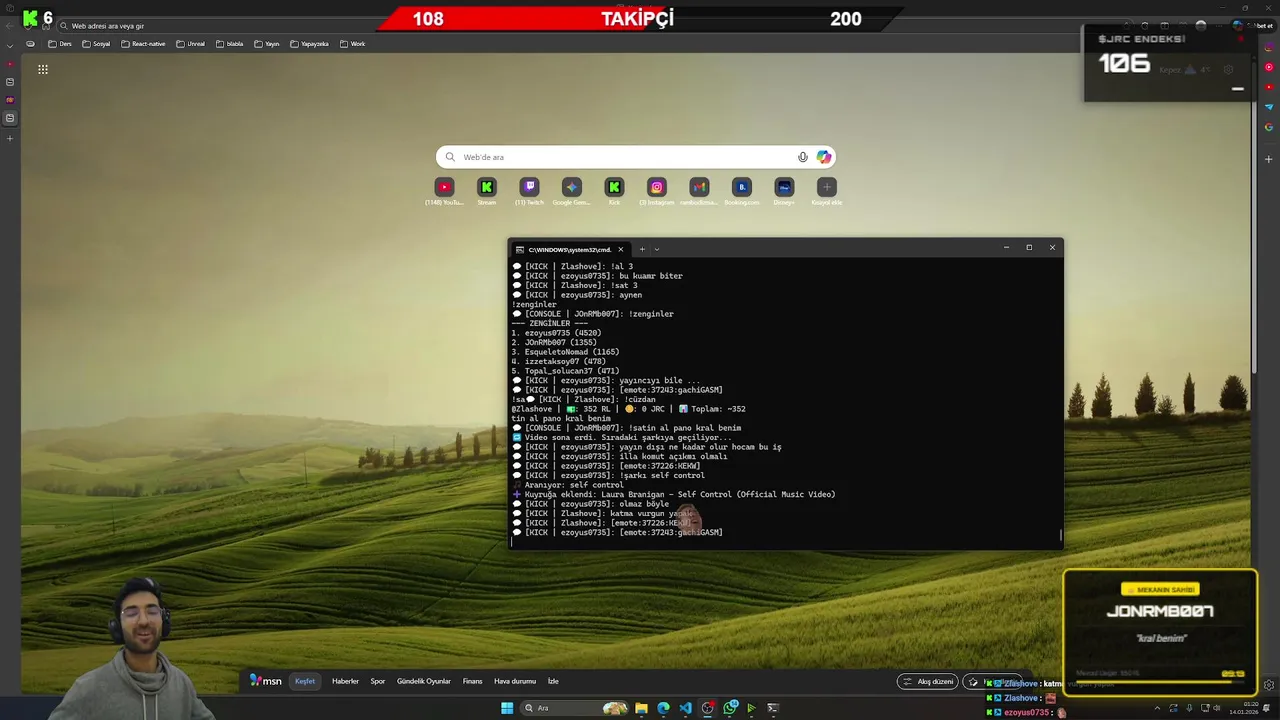
Task: Open the cmd tab dropdown arrow
Action: coord(656,249)
